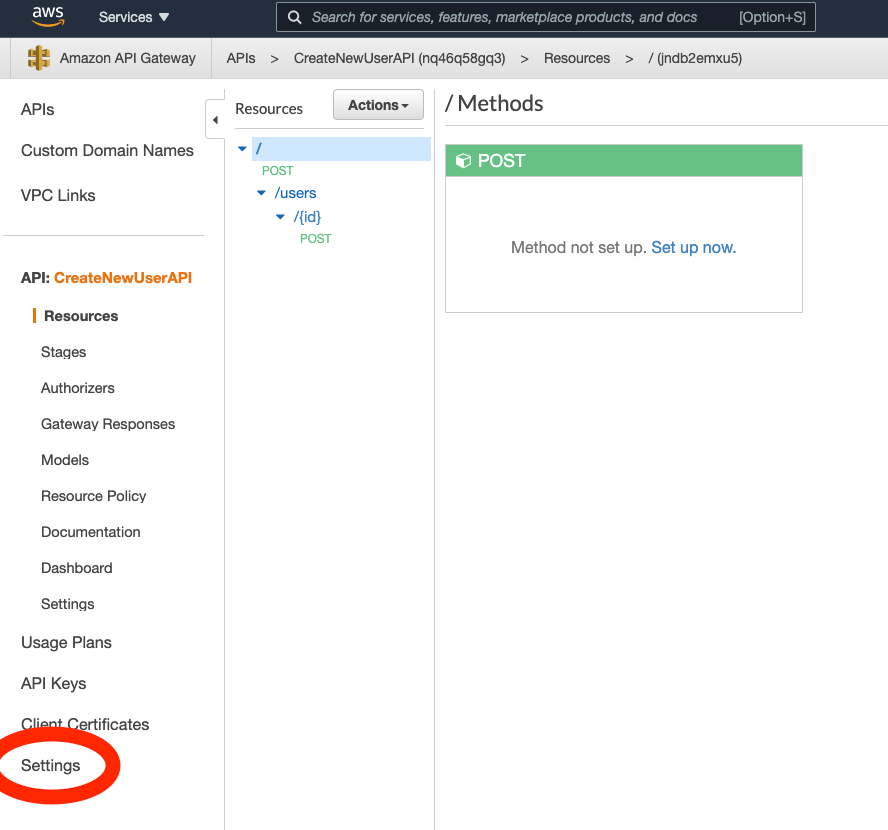Click the Amazon API Gateway service icon
The image size is (888, 830).
(x=39, y=58)
